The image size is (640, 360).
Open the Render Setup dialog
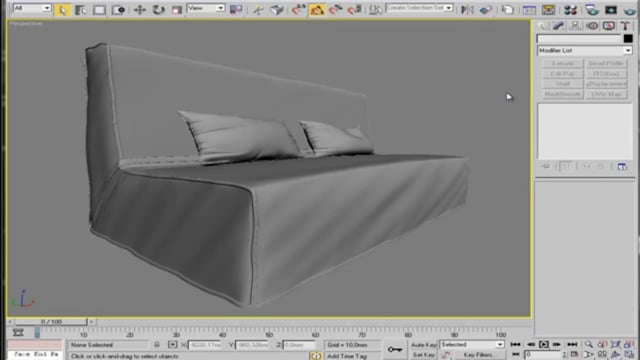[x=591, y=9]
